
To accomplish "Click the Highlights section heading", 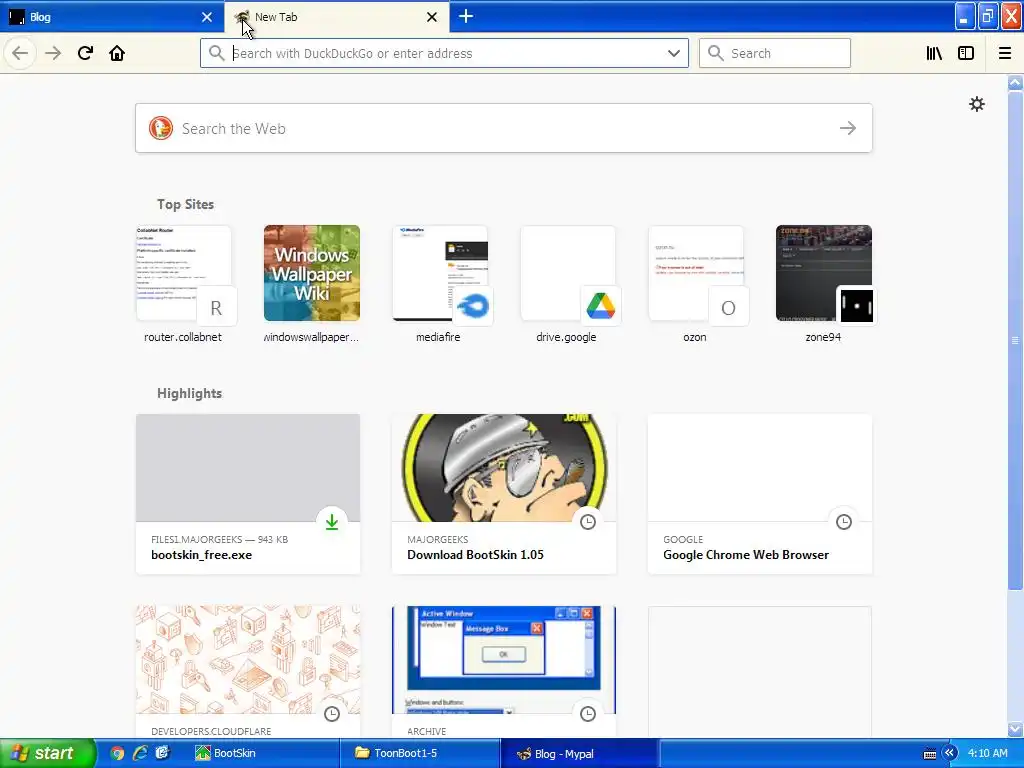I will [x=189, y=393].
